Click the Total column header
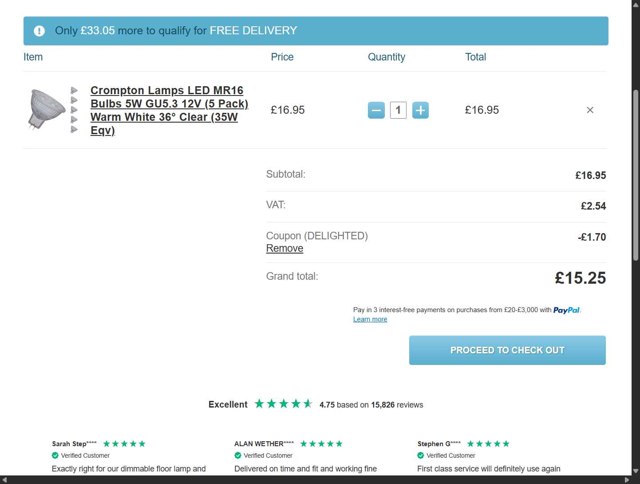This screenshot has height=484, width=640. [476, 57]
